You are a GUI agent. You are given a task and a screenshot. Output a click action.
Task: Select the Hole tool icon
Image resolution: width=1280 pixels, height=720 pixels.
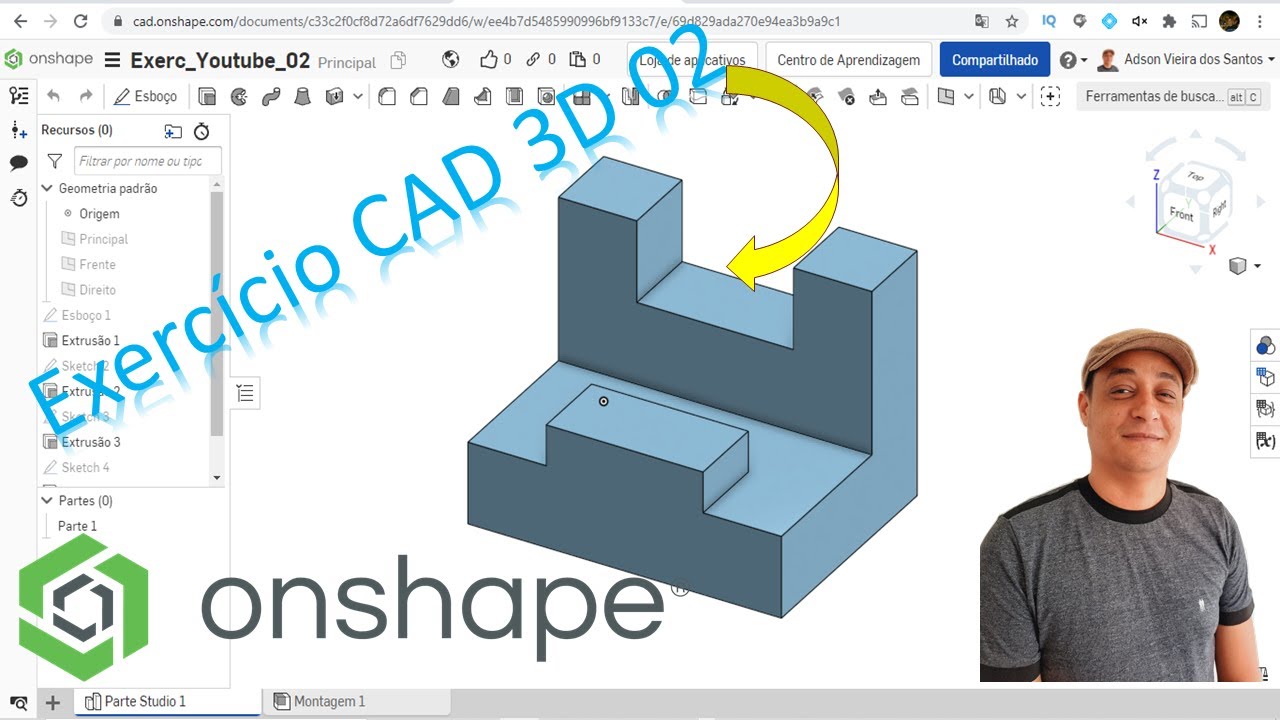click(x=546, y=96)
